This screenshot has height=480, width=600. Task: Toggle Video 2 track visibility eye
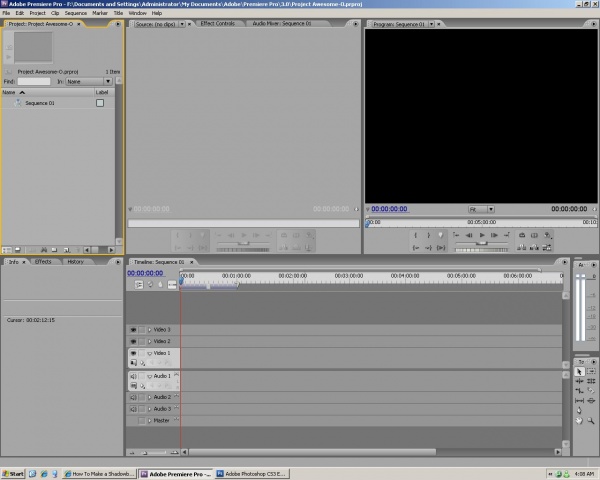coord(132,341)
